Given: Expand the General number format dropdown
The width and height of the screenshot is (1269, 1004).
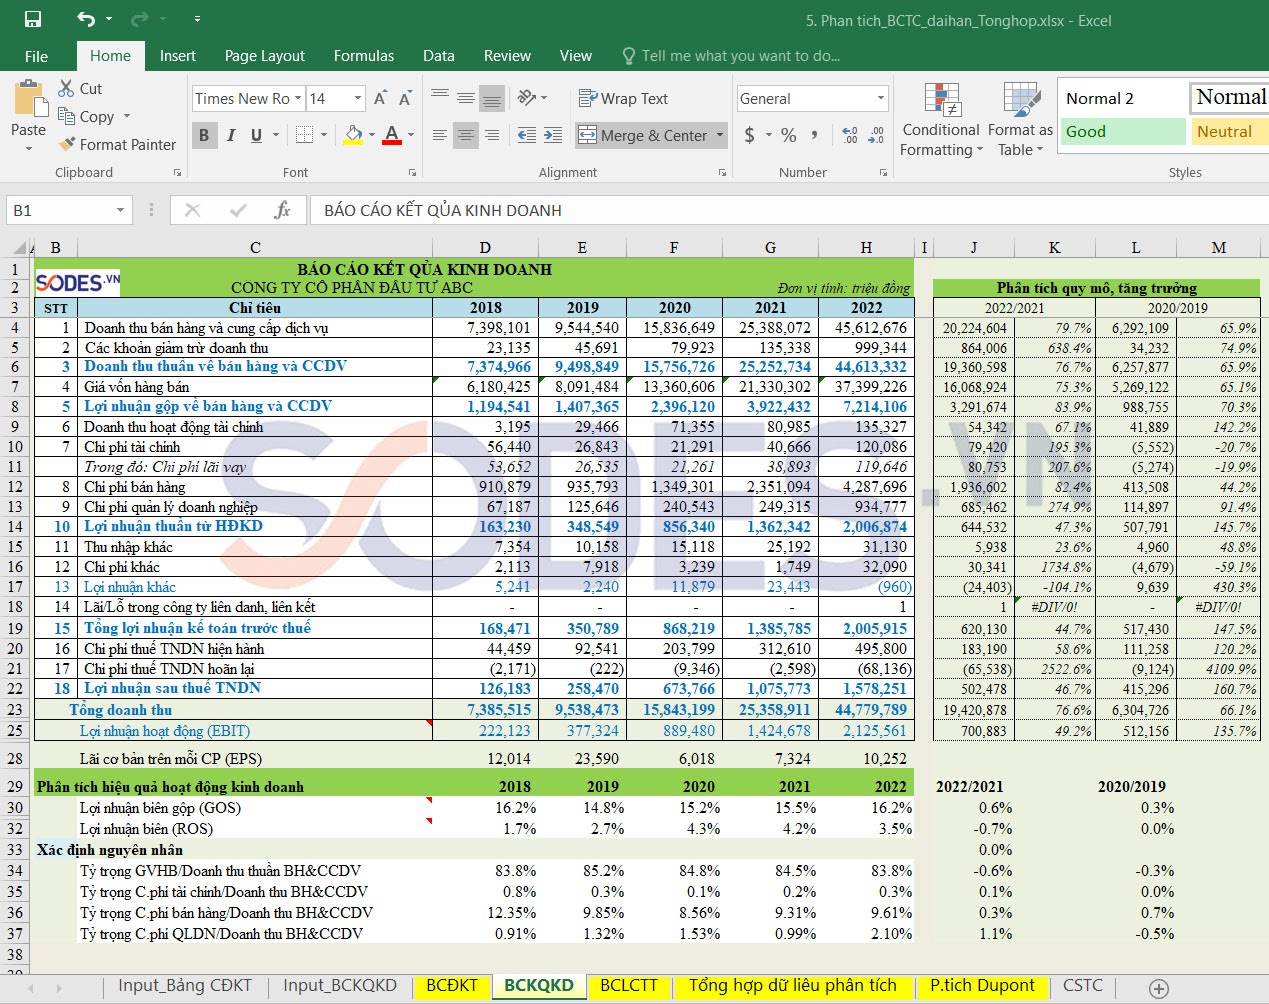Looking at the screenshot, I should 880,98.
